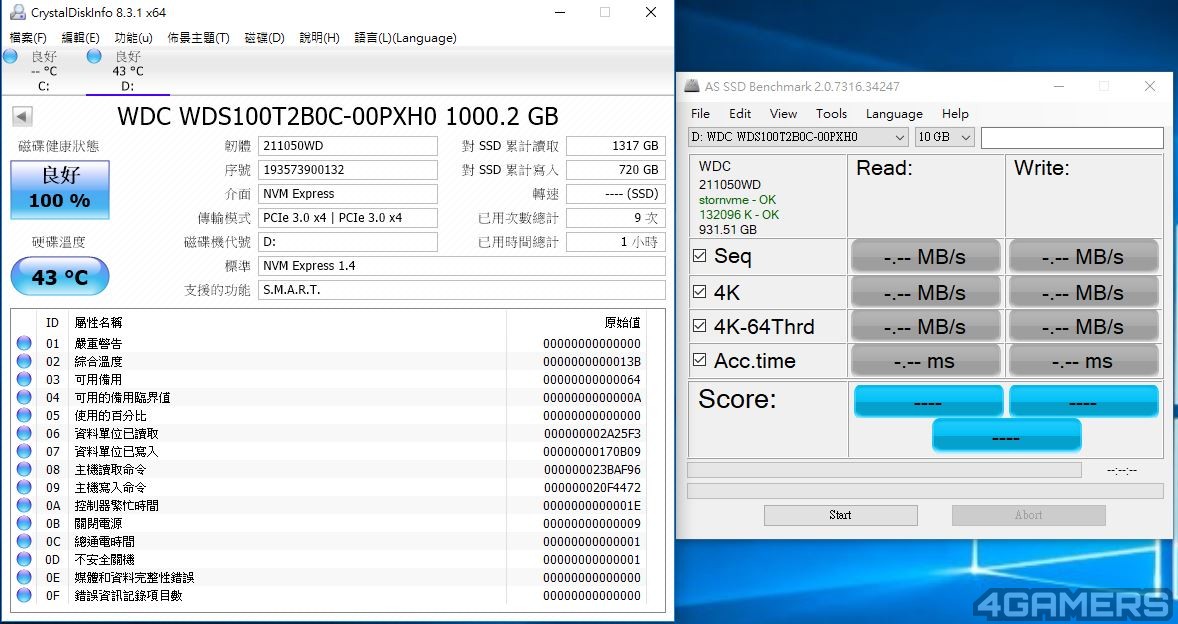Click the Seq Write result button

click(1083, 257)
